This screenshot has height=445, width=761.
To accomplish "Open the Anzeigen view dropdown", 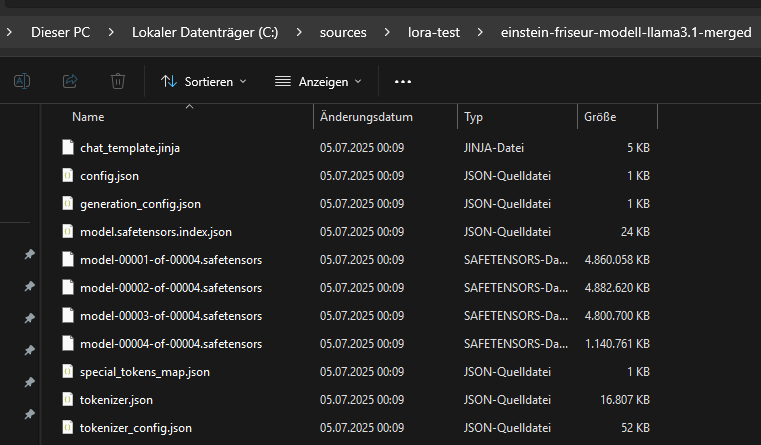I will [318, 81].
